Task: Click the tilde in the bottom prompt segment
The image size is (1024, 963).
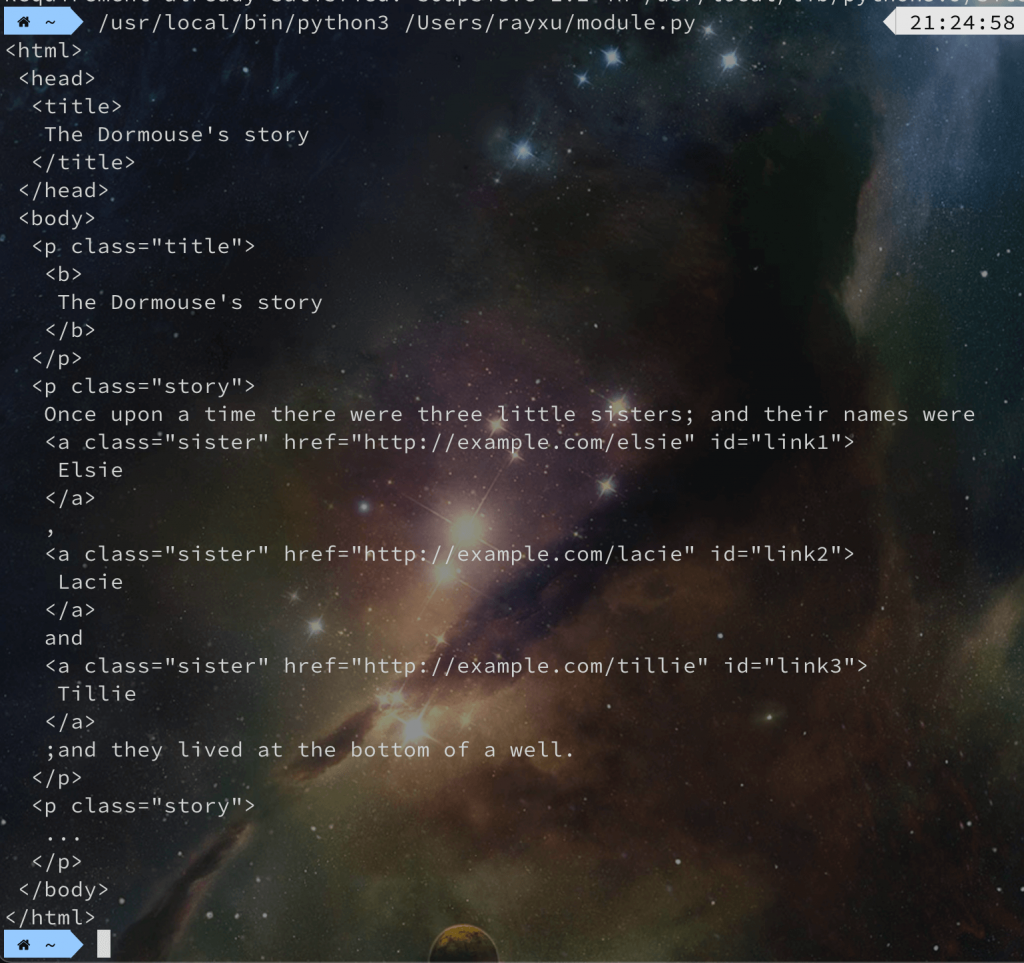Action: [x=50, y=945]
